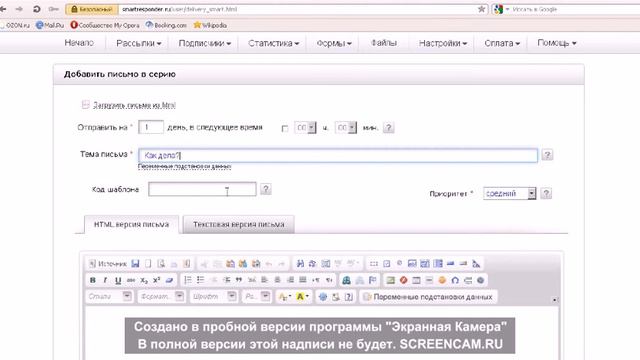Click the About editor question icon

[x=349, y=297]
